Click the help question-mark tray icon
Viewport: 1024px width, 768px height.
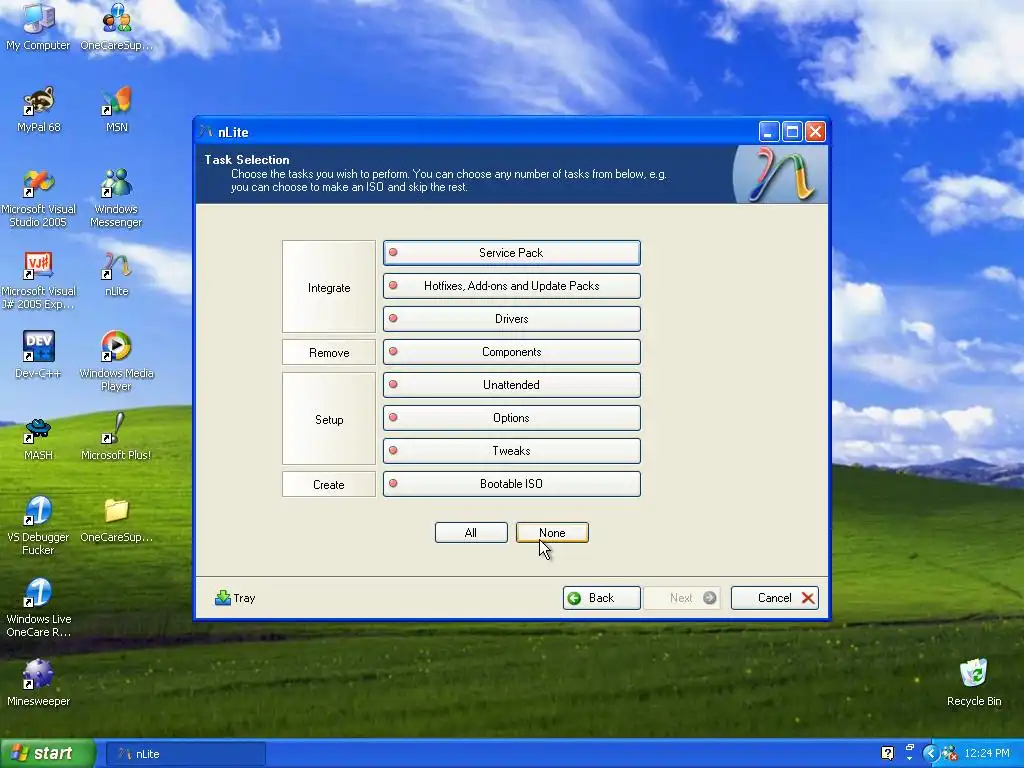click(x=887, y=754)
